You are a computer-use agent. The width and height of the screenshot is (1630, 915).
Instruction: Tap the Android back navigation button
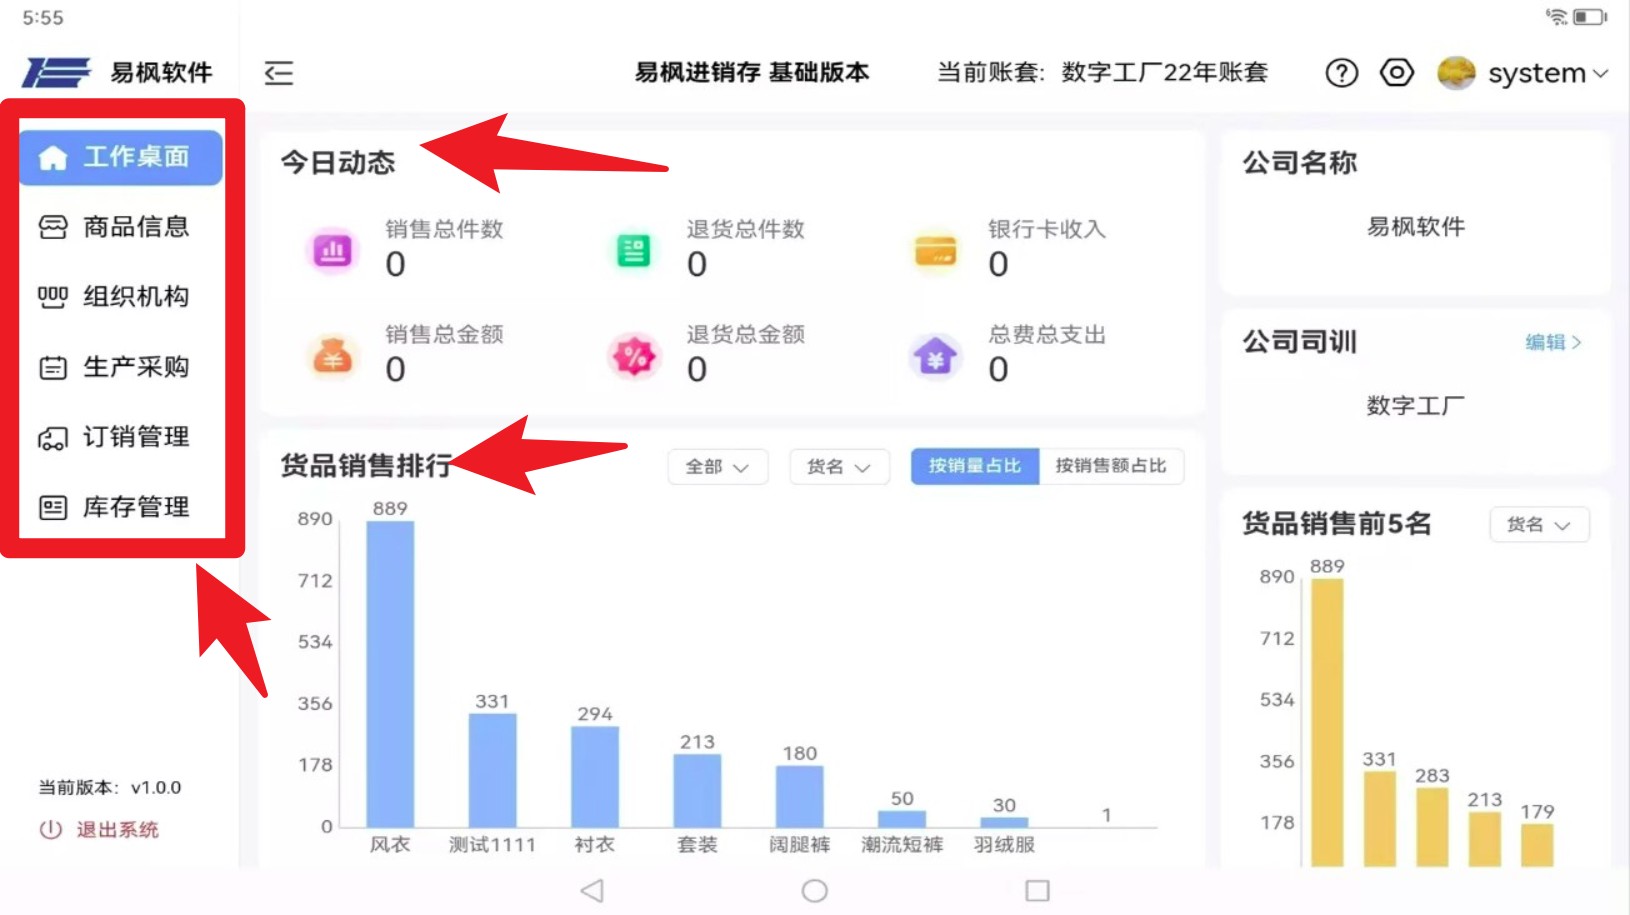(x=592, y=891)
